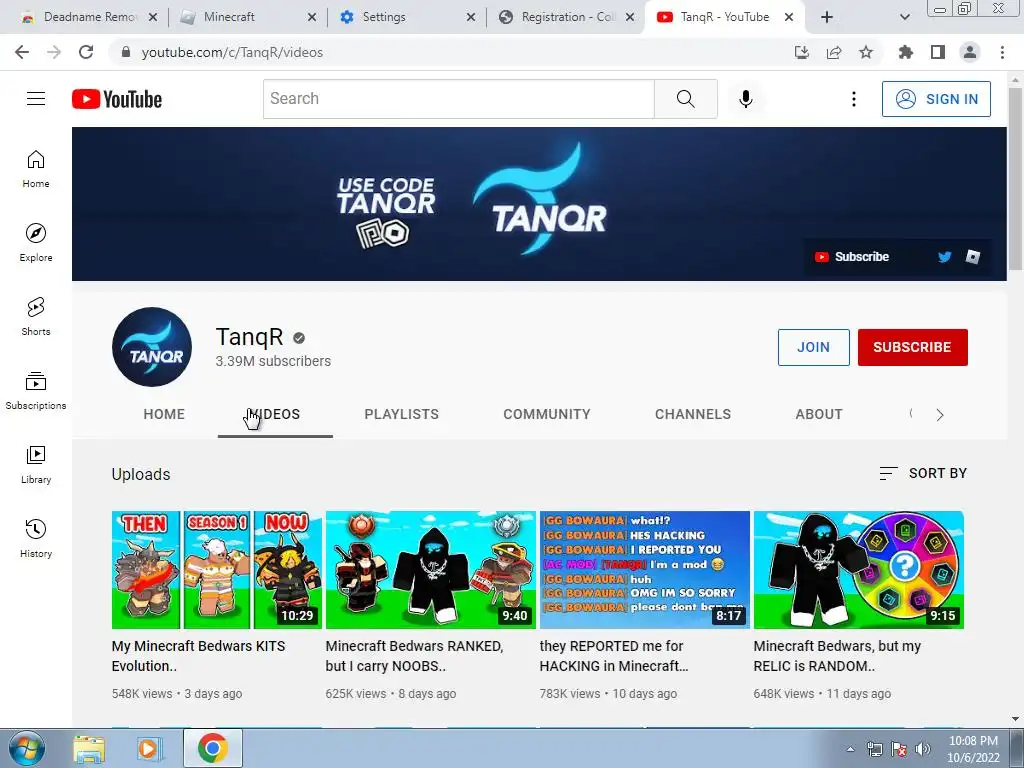Viewport: 1024px width, 768px height.
Task: Open the channel HOME tab
Action: [x=164, y=414]
